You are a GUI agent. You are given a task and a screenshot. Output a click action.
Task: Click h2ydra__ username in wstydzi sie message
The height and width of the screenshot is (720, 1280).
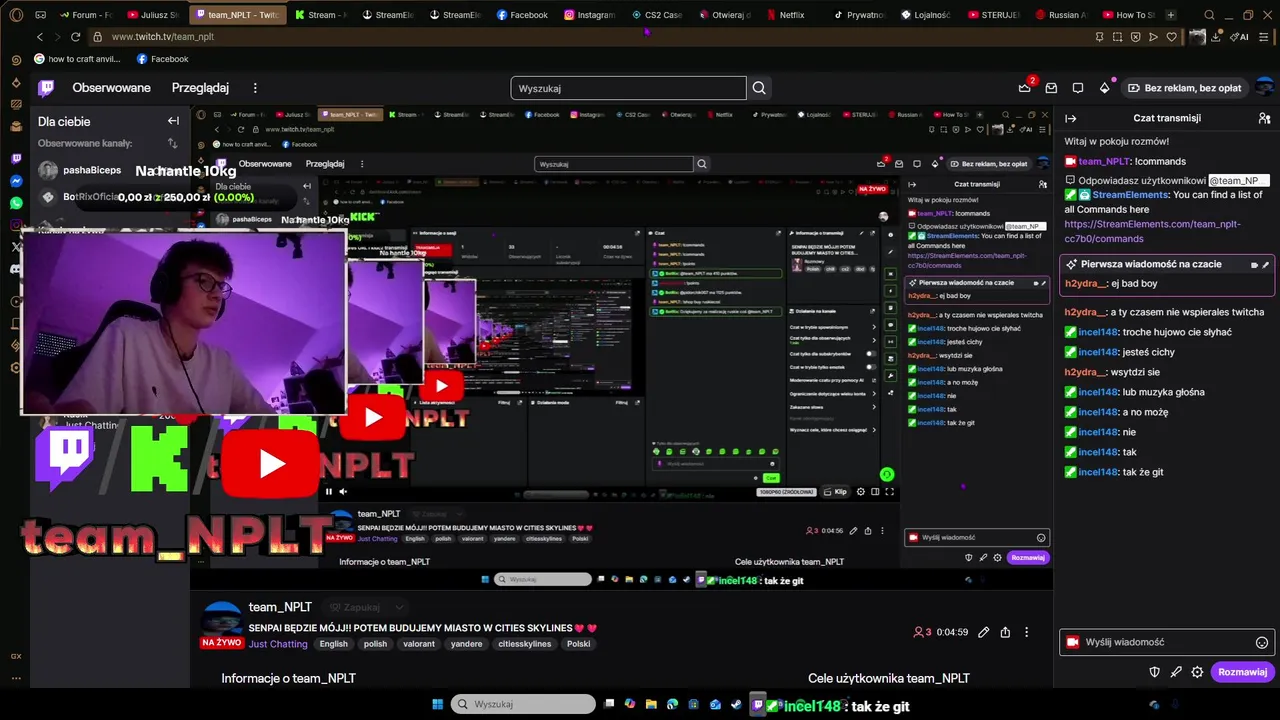[1086, 372]
